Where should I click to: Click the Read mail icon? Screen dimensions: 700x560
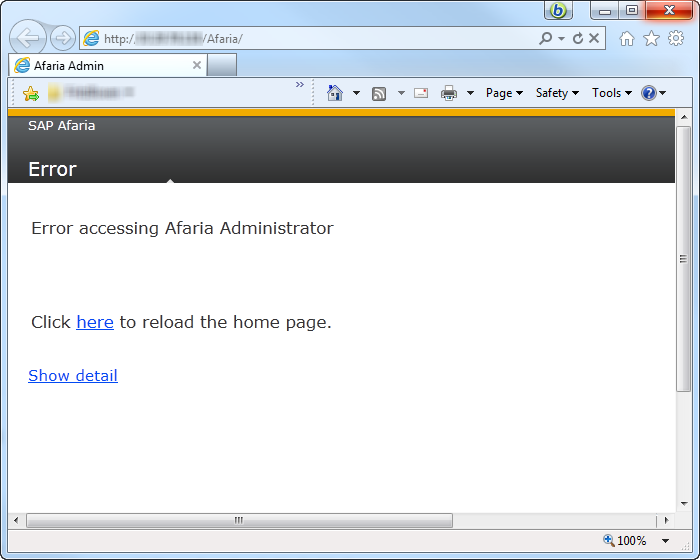coord(421,93)
